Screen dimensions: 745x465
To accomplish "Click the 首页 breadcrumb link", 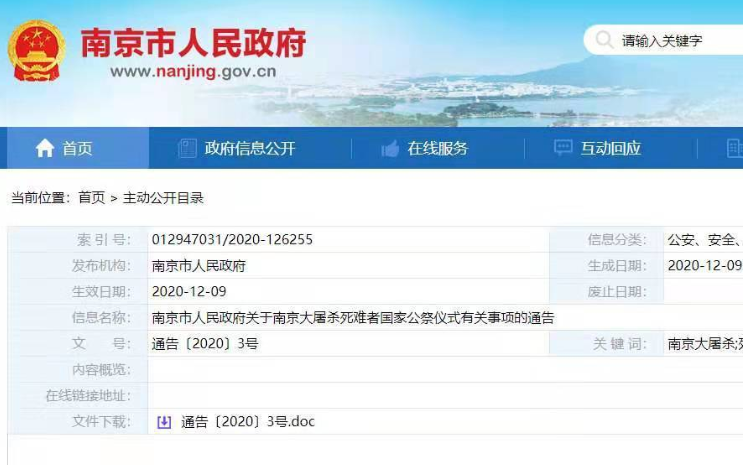I will [x=91, y=198].
